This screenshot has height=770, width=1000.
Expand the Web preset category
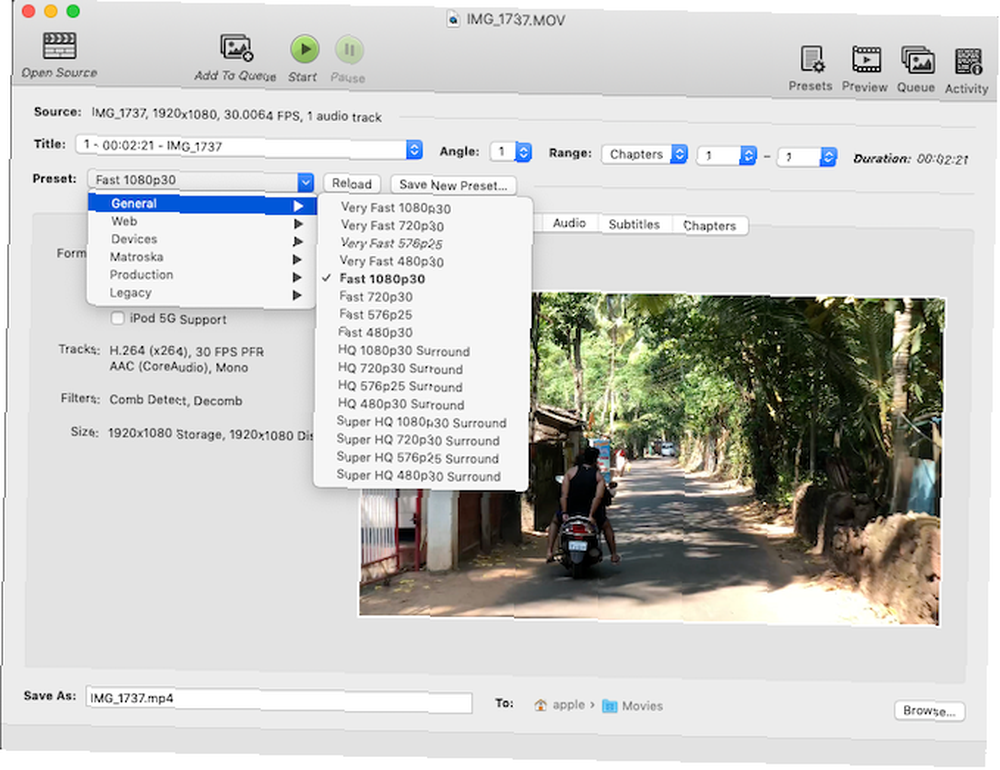(x=202, y=222)
